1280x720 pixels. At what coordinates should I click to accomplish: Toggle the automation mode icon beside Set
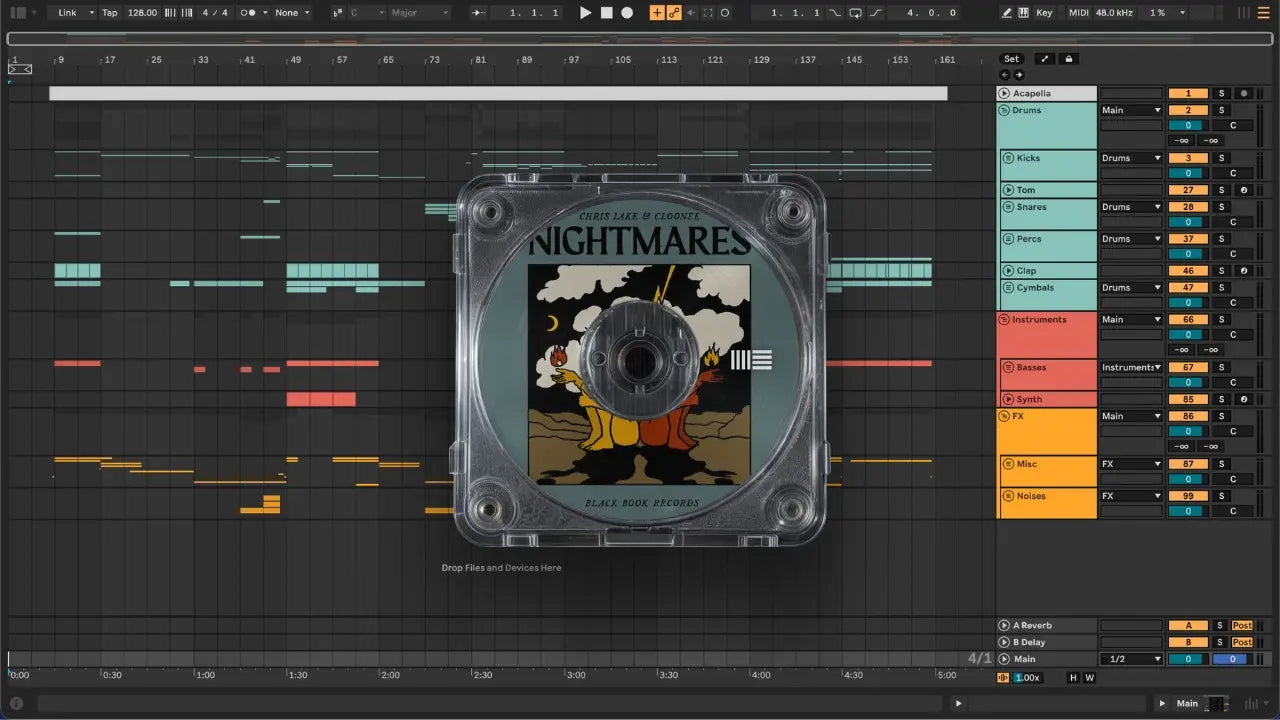pyautogui.click(x=1043, y=59)
